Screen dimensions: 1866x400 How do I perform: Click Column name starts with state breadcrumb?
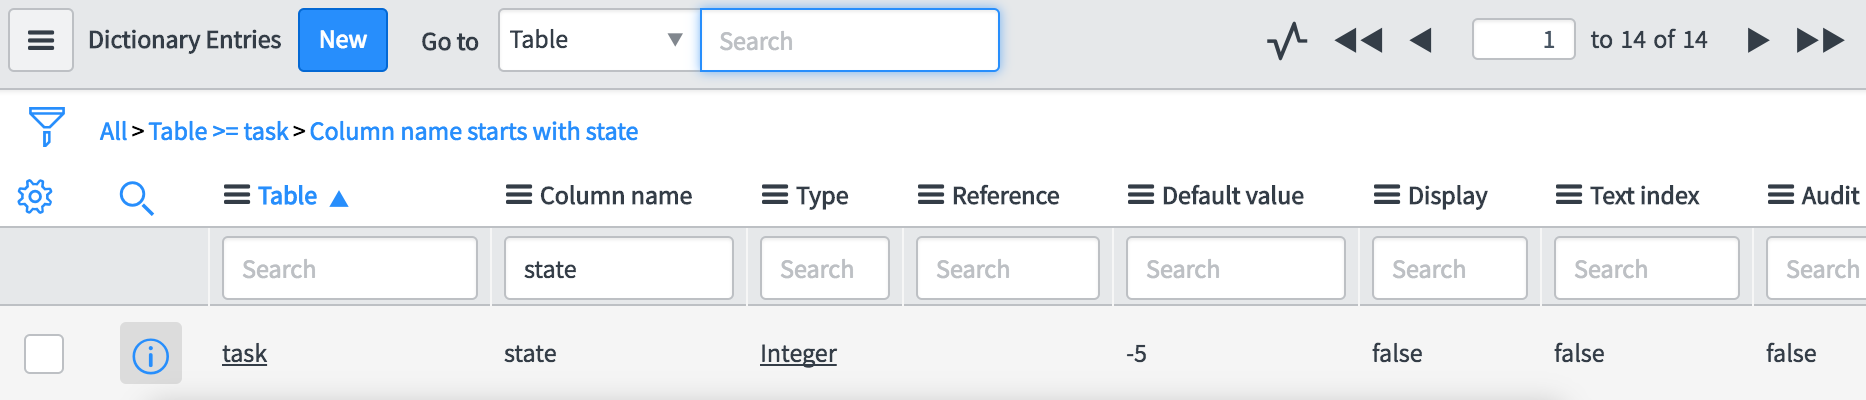click(x=474, y=131)
